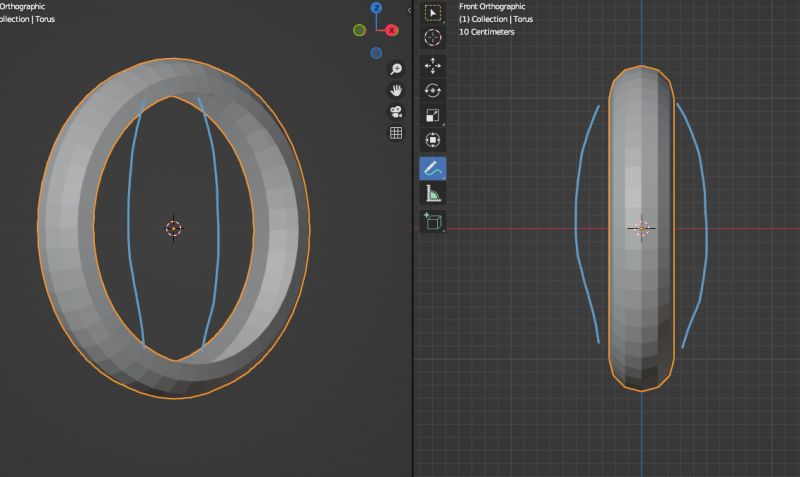This screenshot has width=800, height=477.
Task: Click the right blue annotation curve in Front view
Action: 706,224
